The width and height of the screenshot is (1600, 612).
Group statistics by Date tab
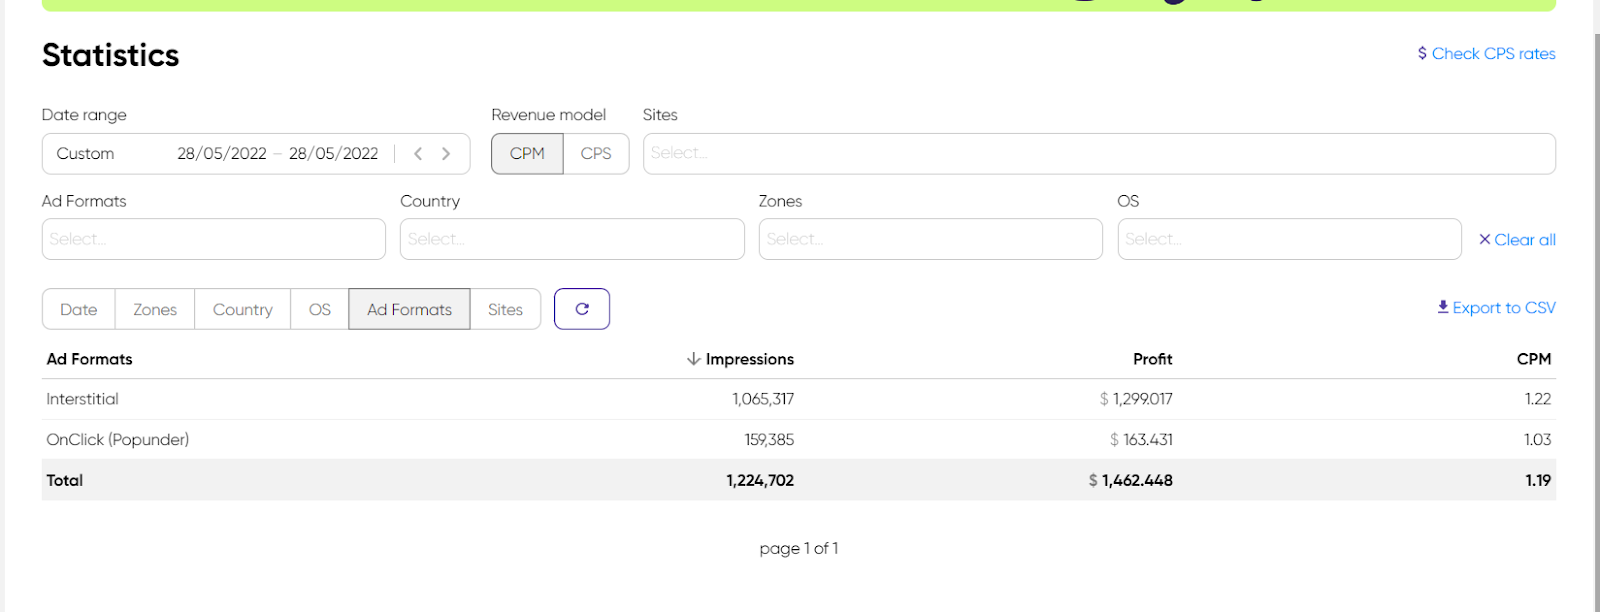pos(79,310)
